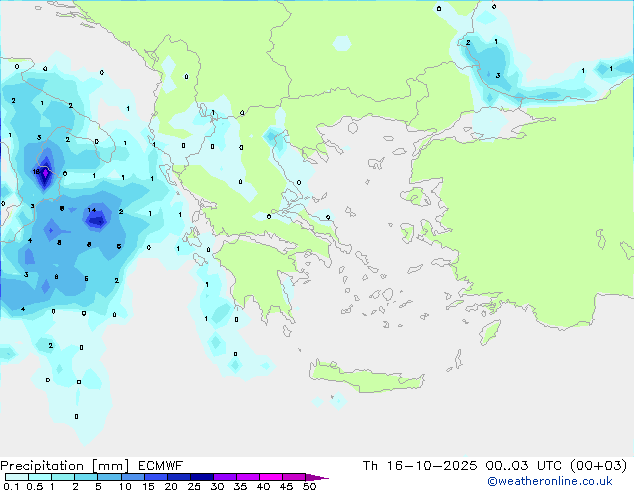Click the '00..03 UTC' time range text
Image resolution: width=634 pixels, height=490 pixels.
[x=524, y=466]
